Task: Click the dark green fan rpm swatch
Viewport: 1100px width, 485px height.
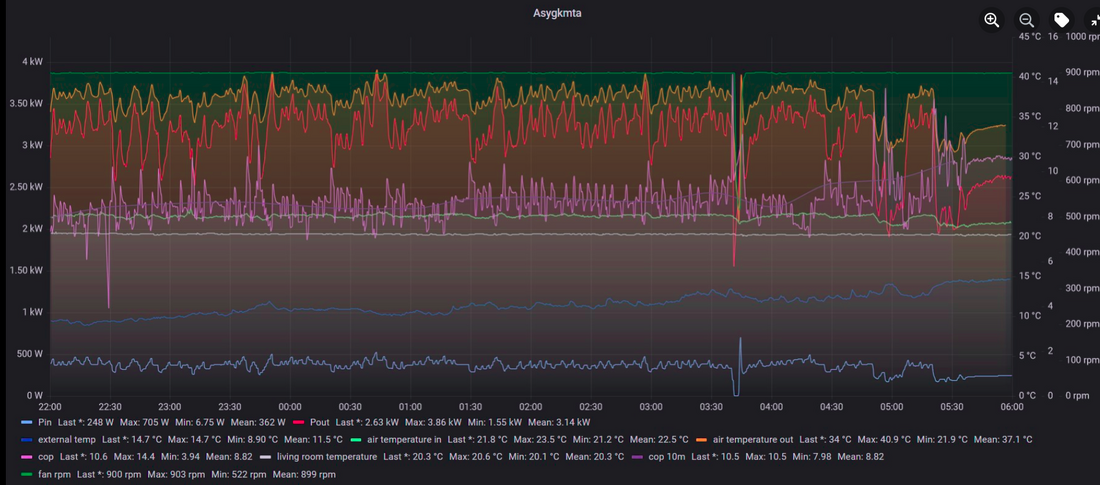Action: (x=26, y=474)
